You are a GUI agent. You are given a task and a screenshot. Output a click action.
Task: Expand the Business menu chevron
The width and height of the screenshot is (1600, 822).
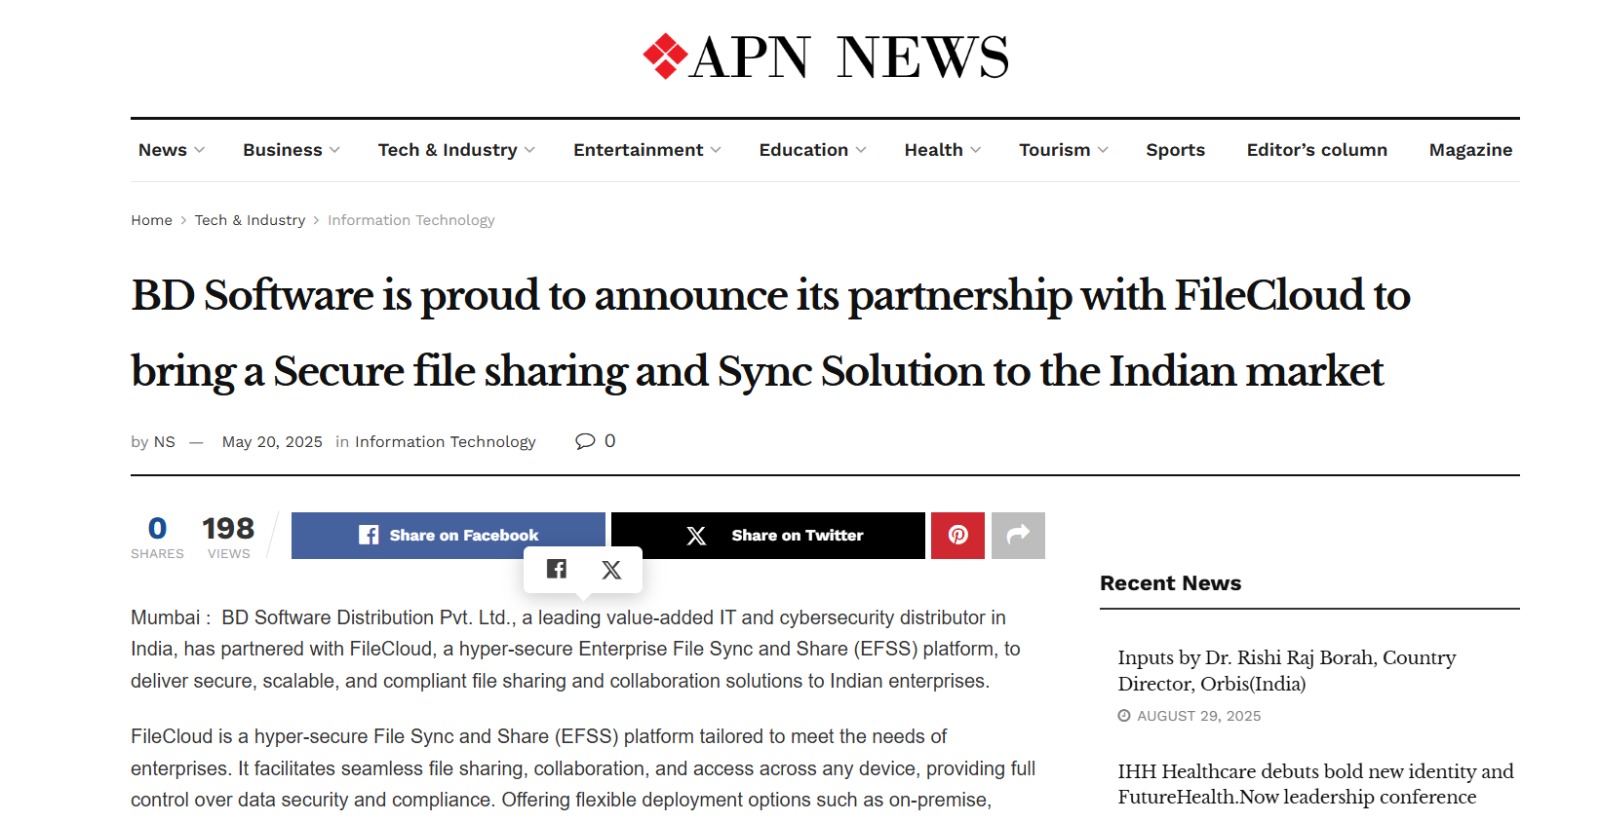click(x=334, y=150)
